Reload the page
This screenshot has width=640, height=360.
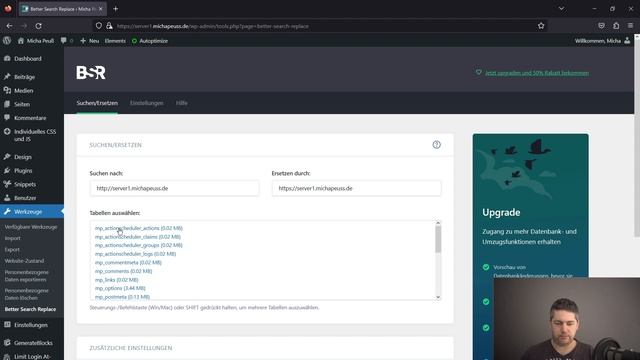[x=38, y=26]
